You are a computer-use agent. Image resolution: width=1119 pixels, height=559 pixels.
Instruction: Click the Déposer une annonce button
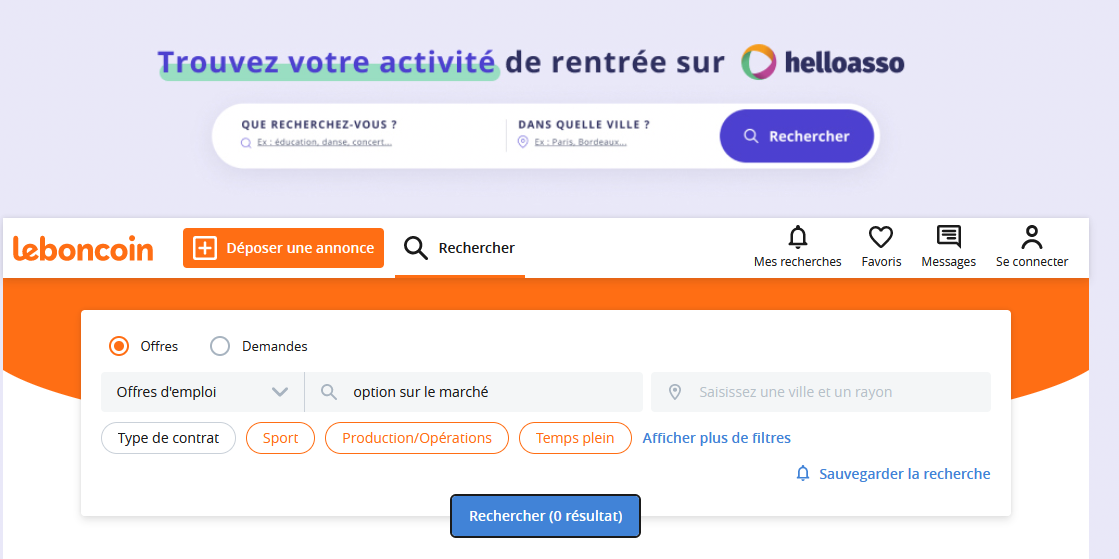tap(283, 248)
